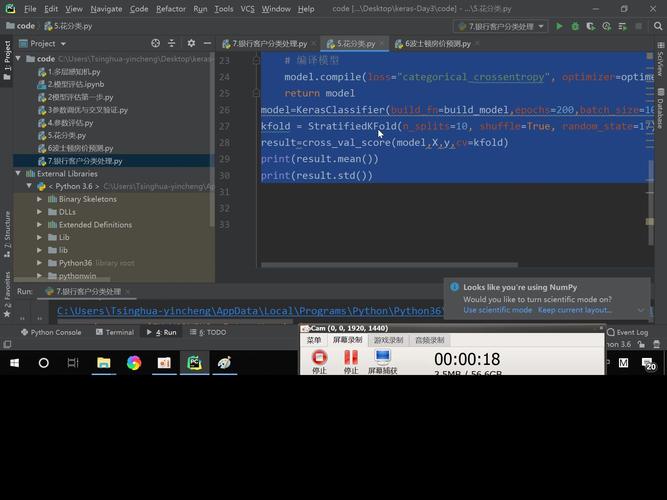Viewport: 667px width, 500px height.
Task: Pause oCam recording with pause button
Action: click(351, 361)
